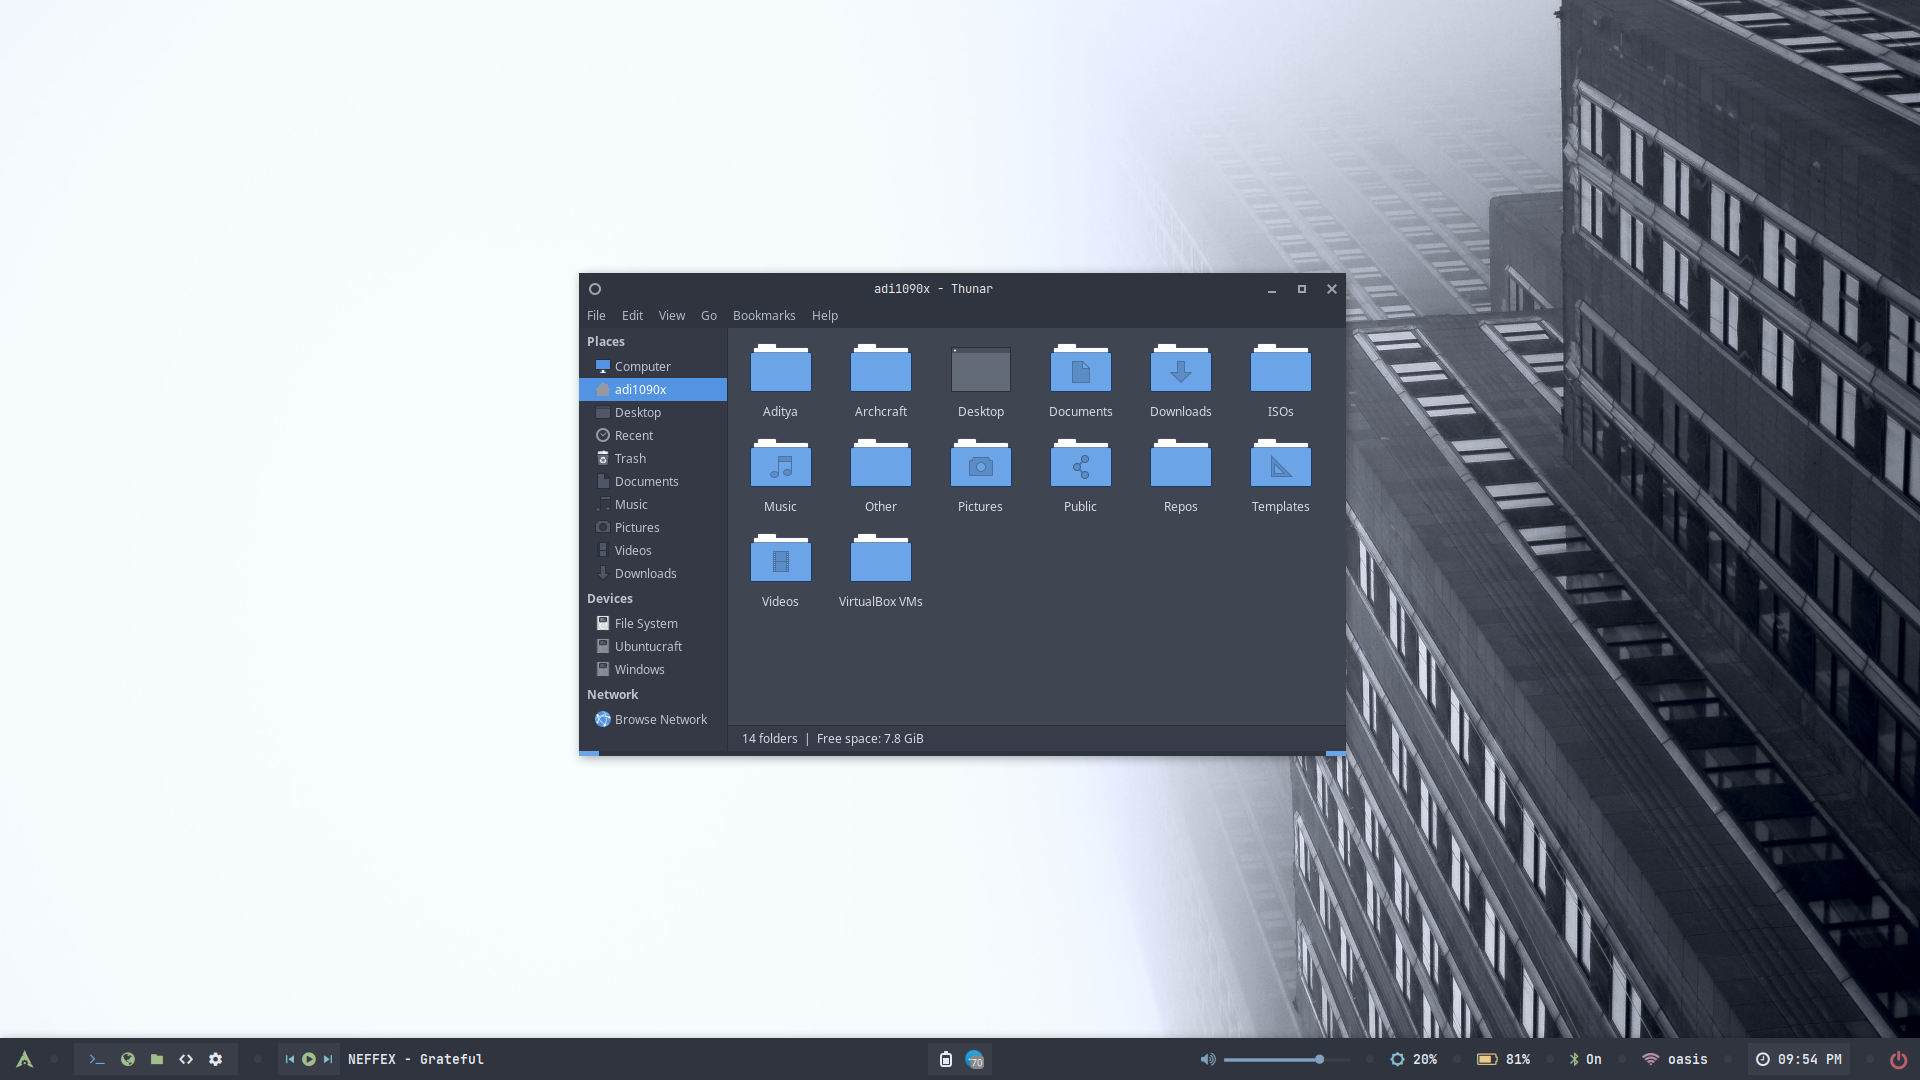1920x1080 pixels.
Task: Toggle Bluetooth On indicator in panel
Action: (x=1585, y=1059)
